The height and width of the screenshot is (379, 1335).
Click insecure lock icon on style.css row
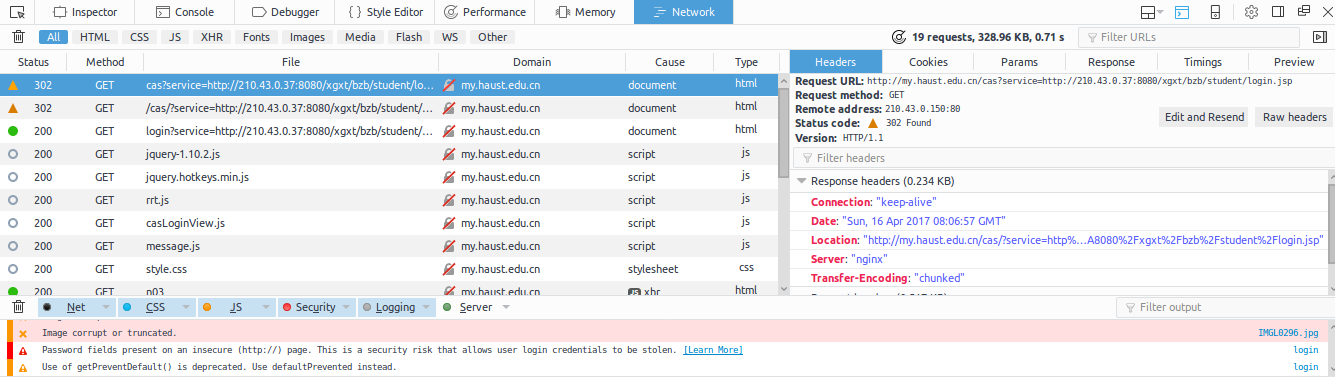[x=449, y=269]
